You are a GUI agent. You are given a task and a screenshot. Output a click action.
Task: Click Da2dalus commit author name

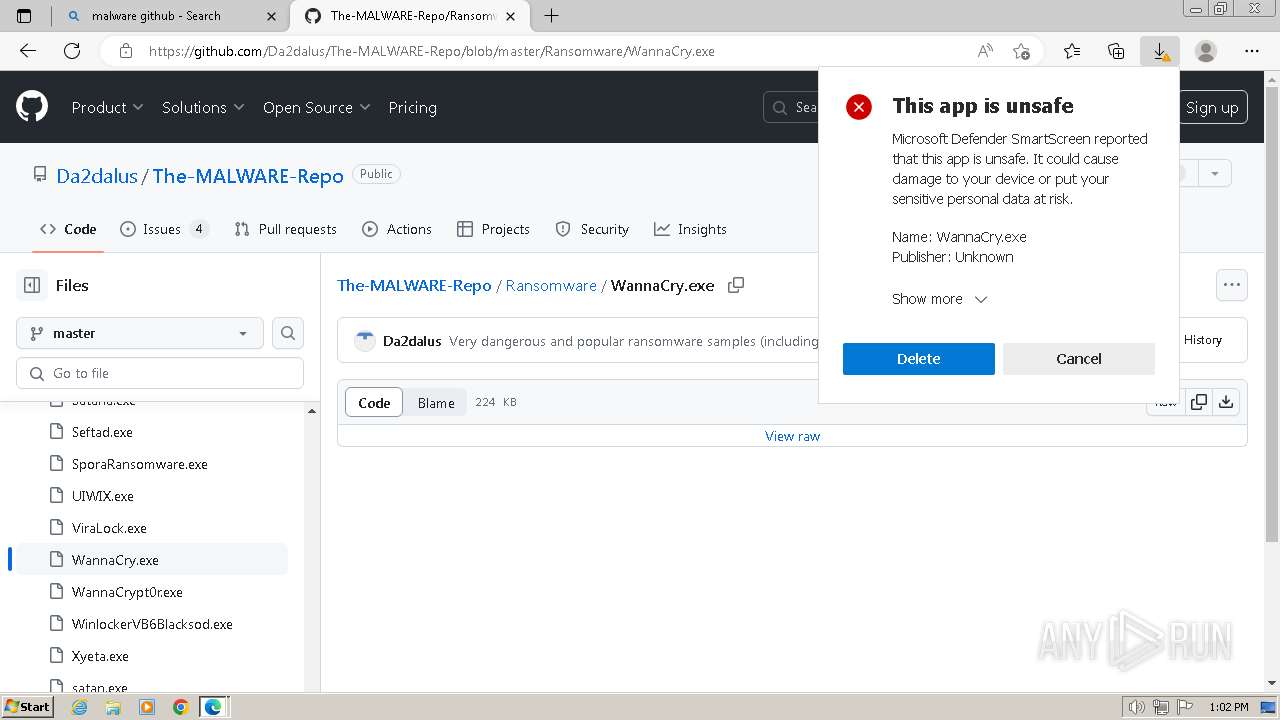(x=412, y=341)
